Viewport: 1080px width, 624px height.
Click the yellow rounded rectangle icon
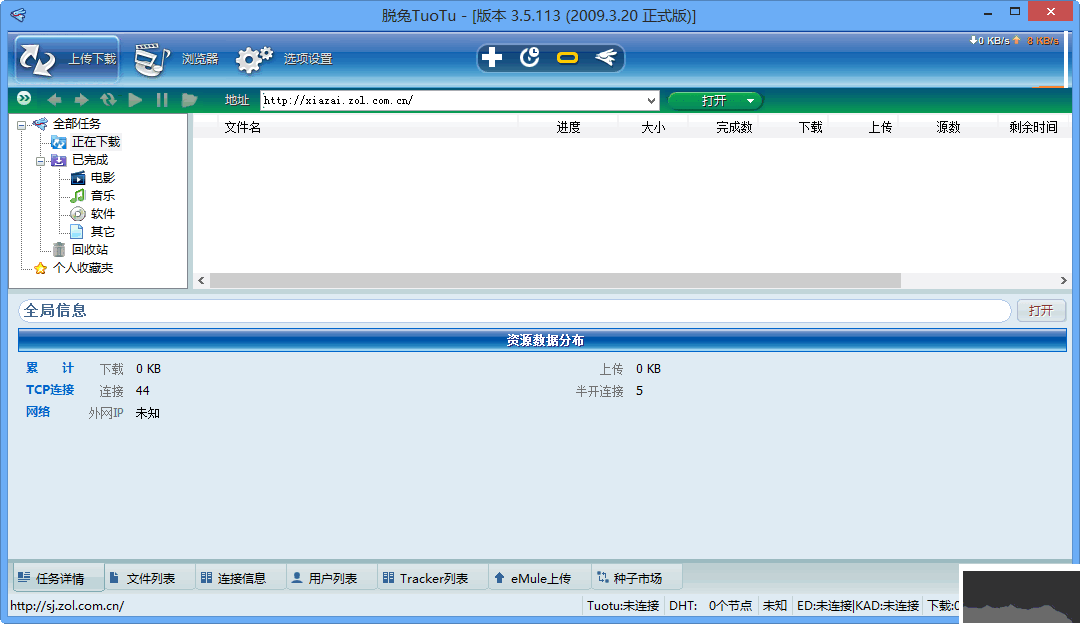click(x=568, y=58)
